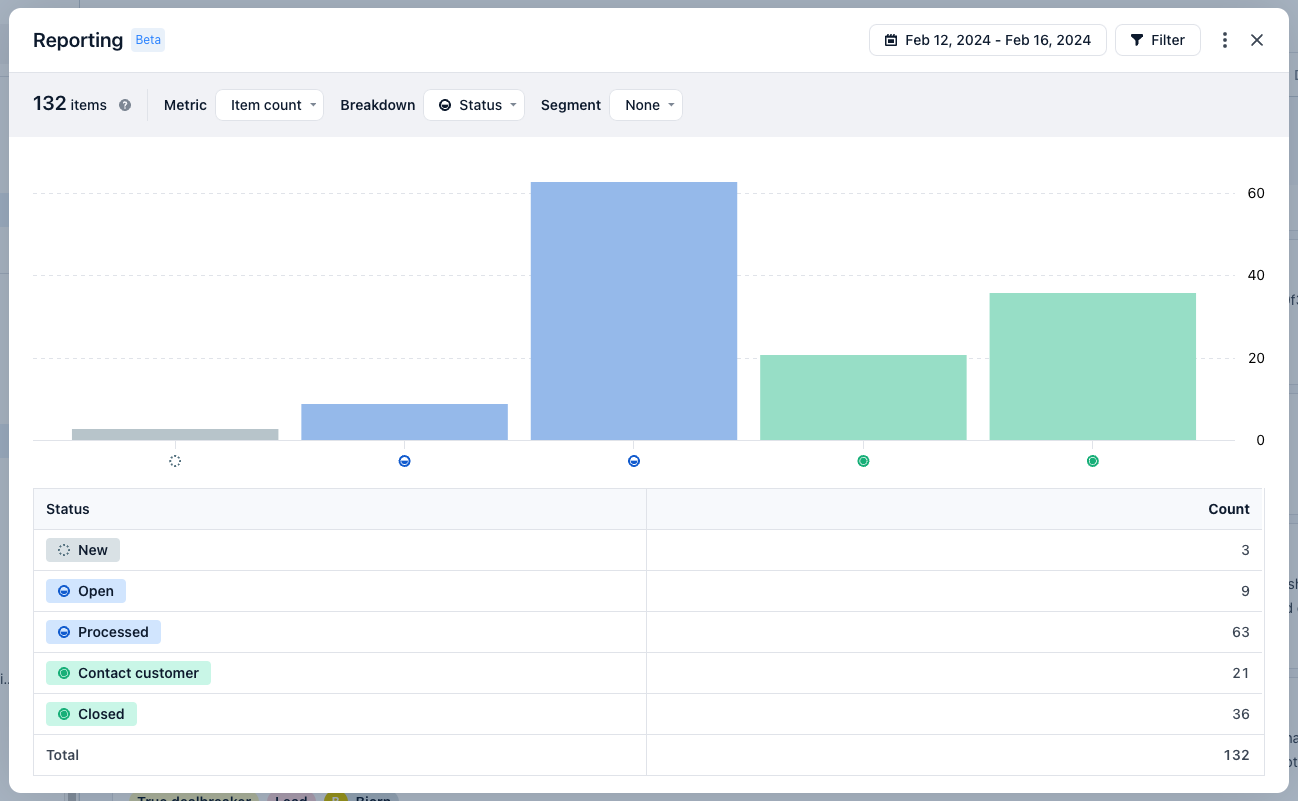Click the y-axis label 40
The width and height of the screenshot is (1298, 801).
[x=1256, y=275]
